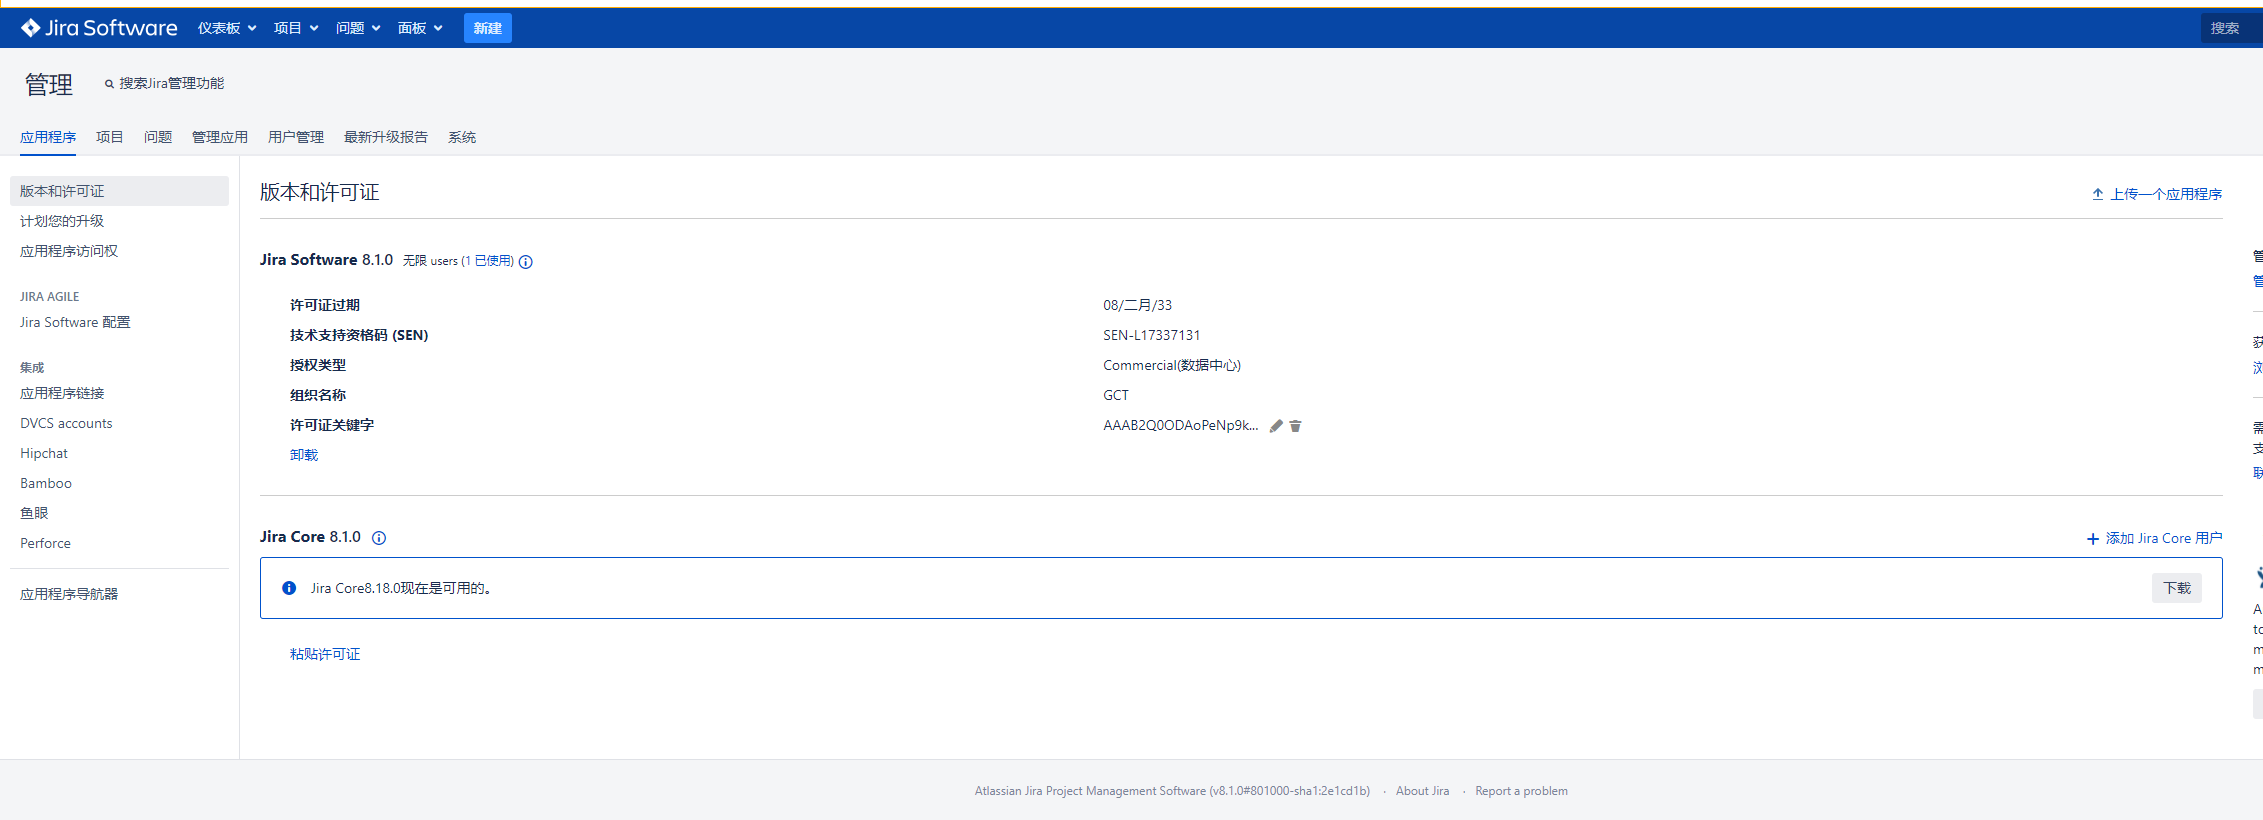Switch to the 用户管理 tab
Image resolution: width=2263 pixels, height=820 pixels.
[296, 137]
